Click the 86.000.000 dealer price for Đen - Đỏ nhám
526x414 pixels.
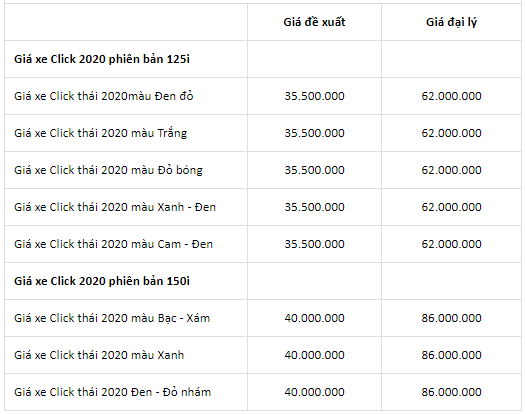pos(451,392)
